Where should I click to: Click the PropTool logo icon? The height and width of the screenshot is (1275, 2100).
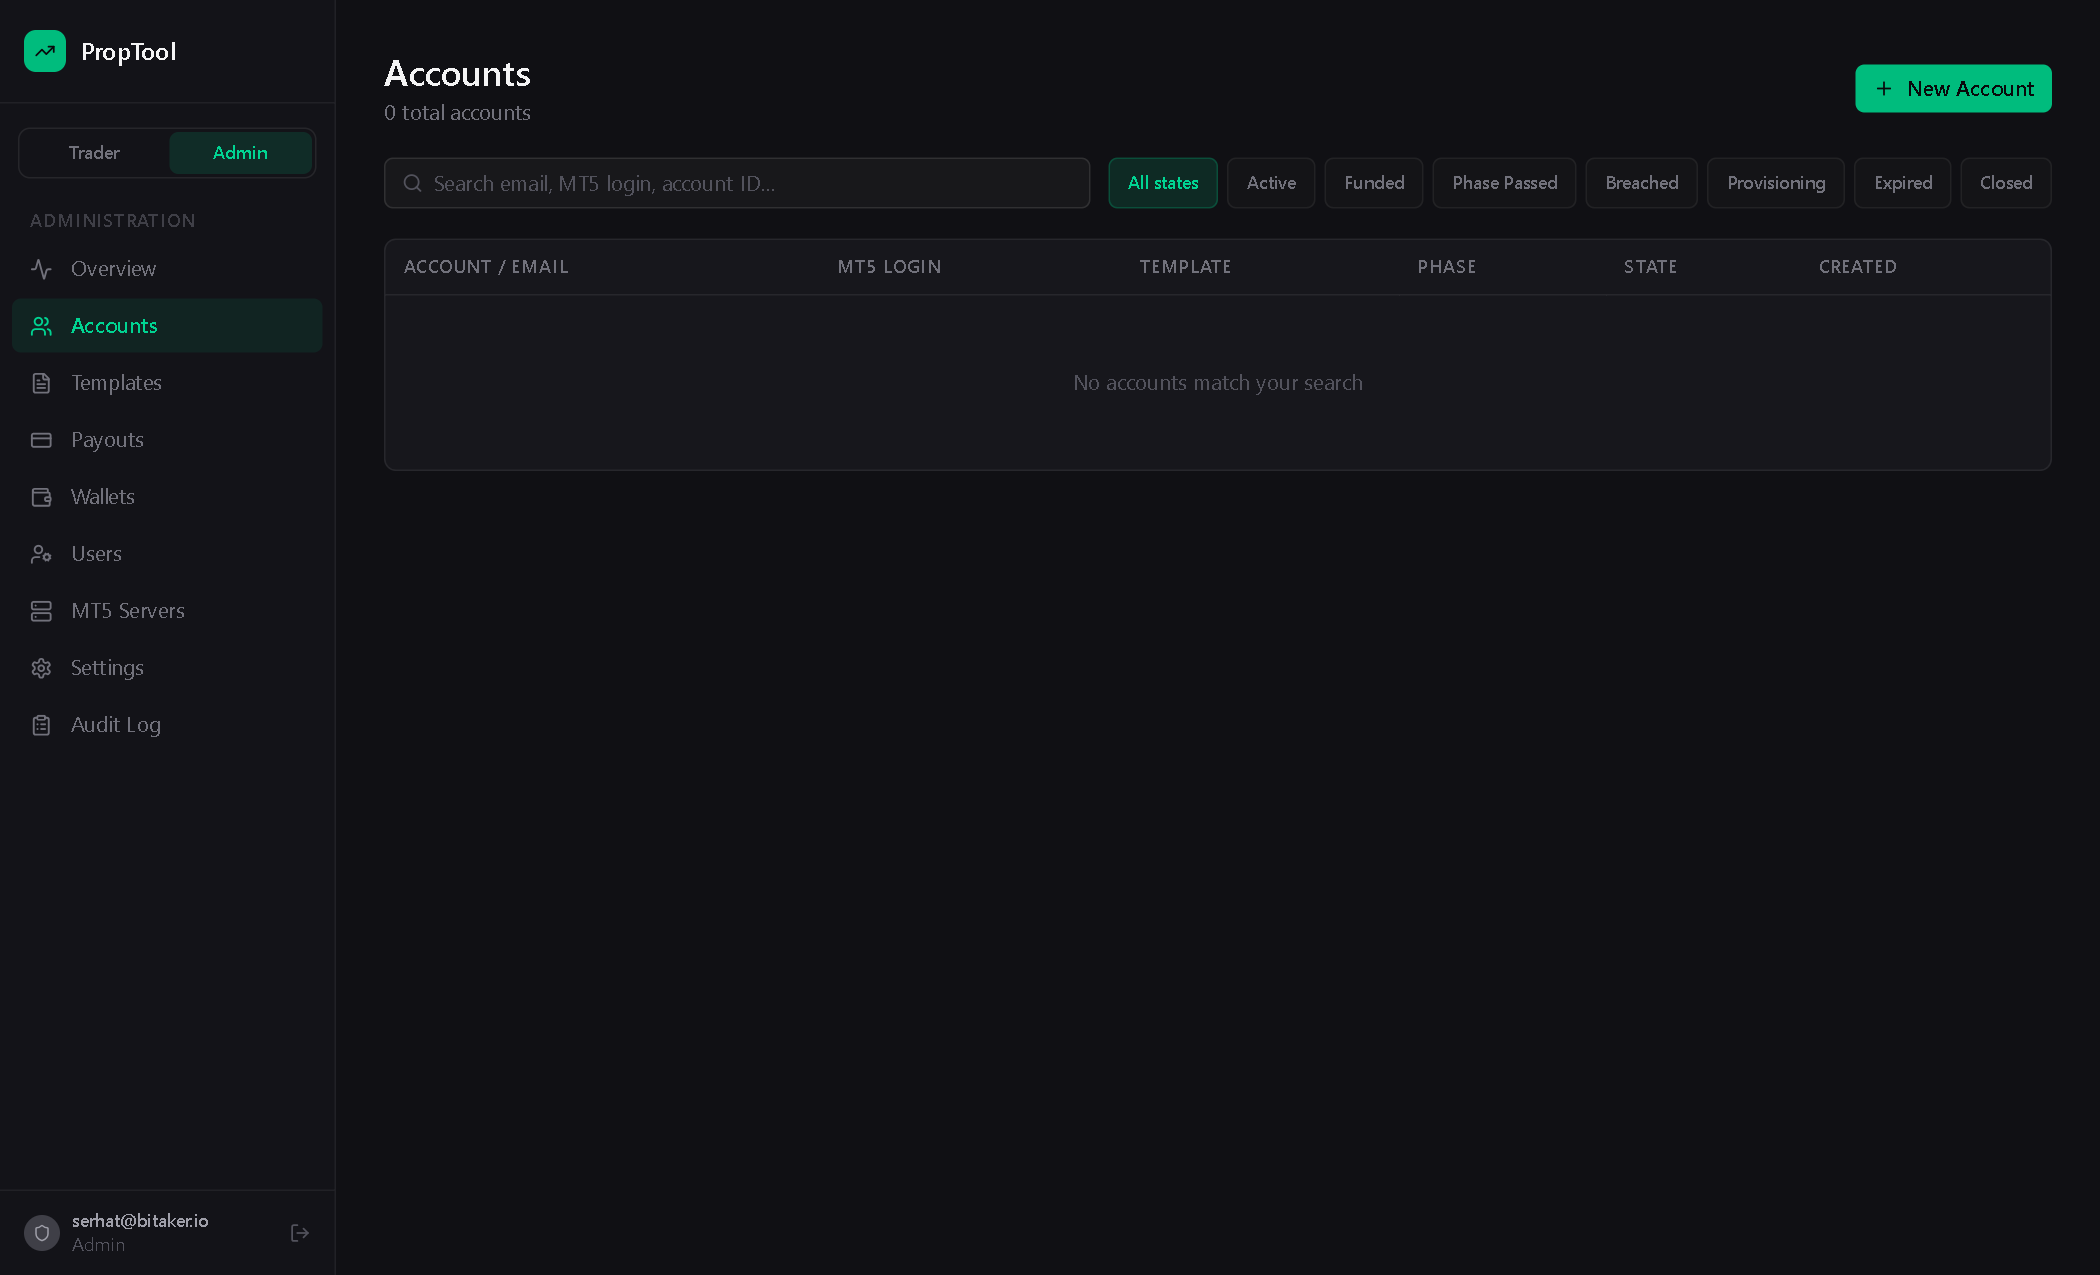click(45, 51)
